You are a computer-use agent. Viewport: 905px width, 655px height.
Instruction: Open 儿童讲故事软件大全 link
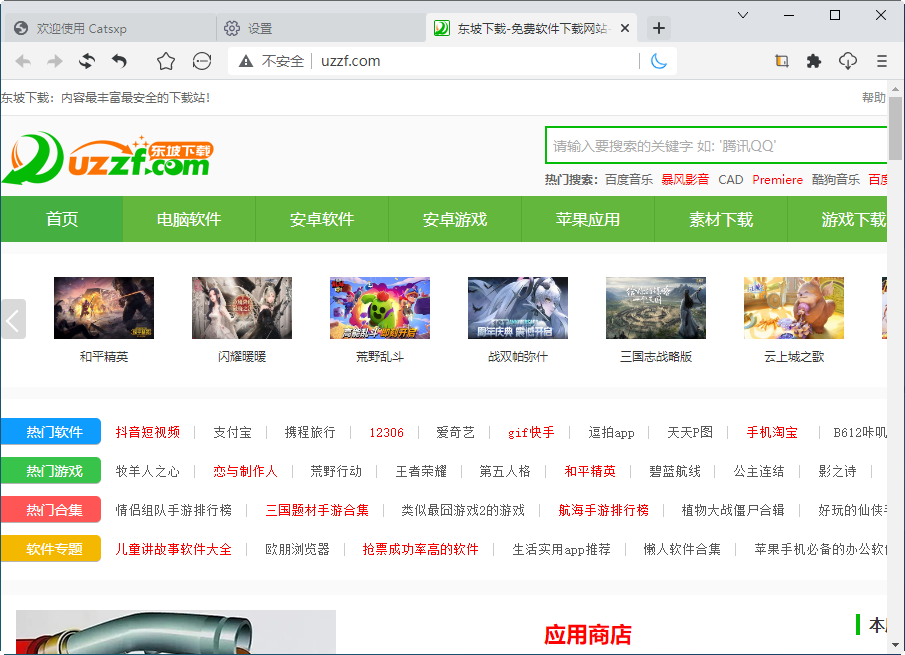click(173, 549)
